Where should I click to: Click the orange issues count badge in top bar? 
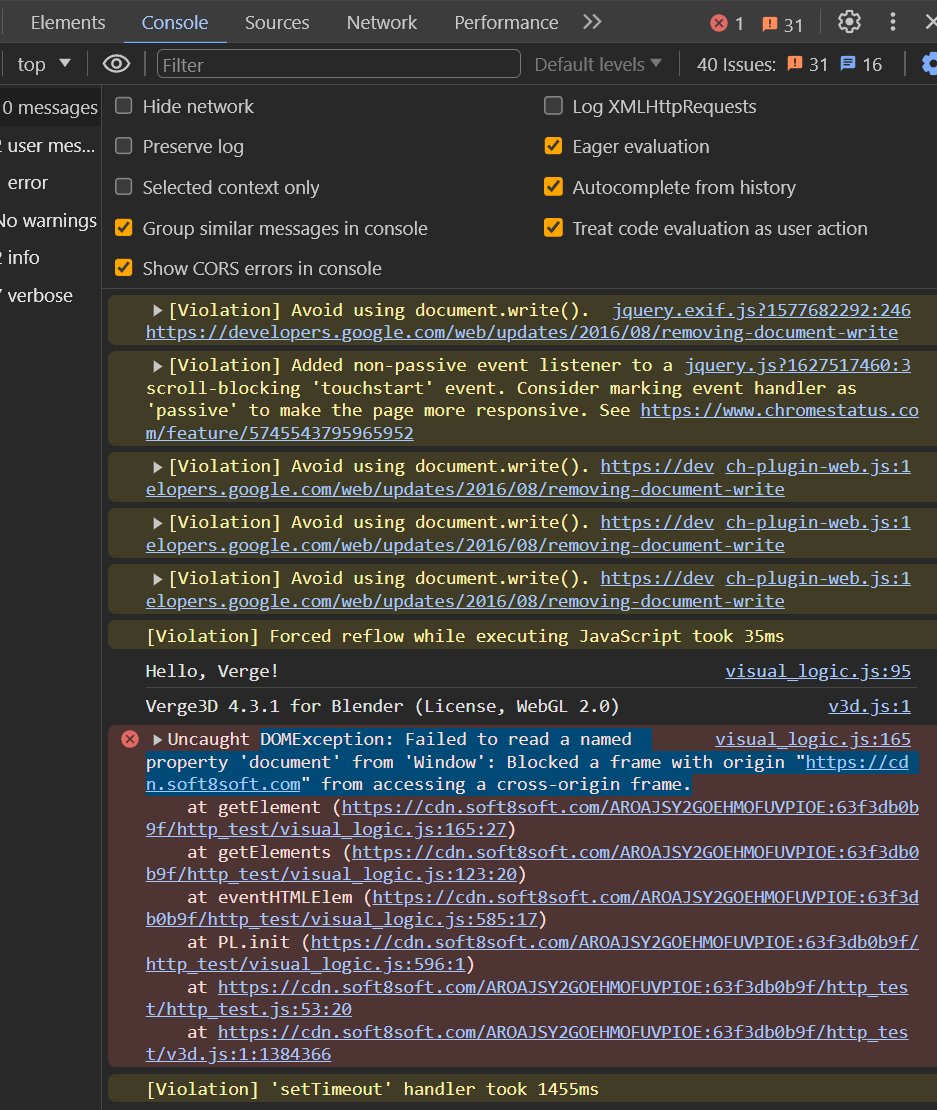783,24
